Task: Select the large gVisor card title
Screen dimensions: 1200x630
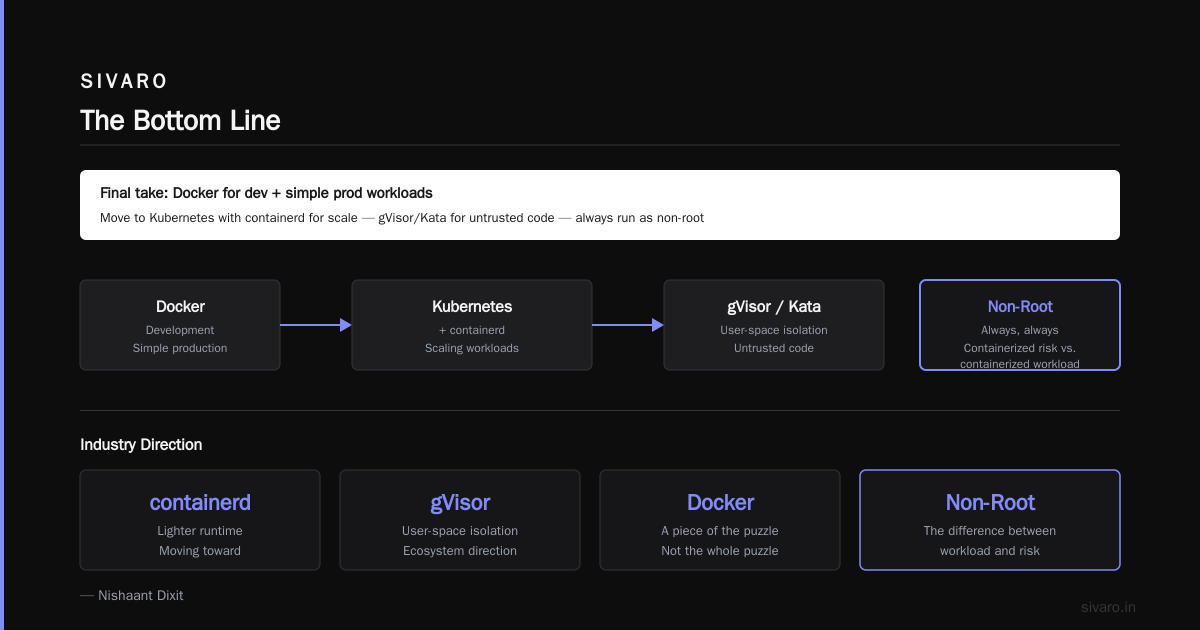Action: coord(460,502)
